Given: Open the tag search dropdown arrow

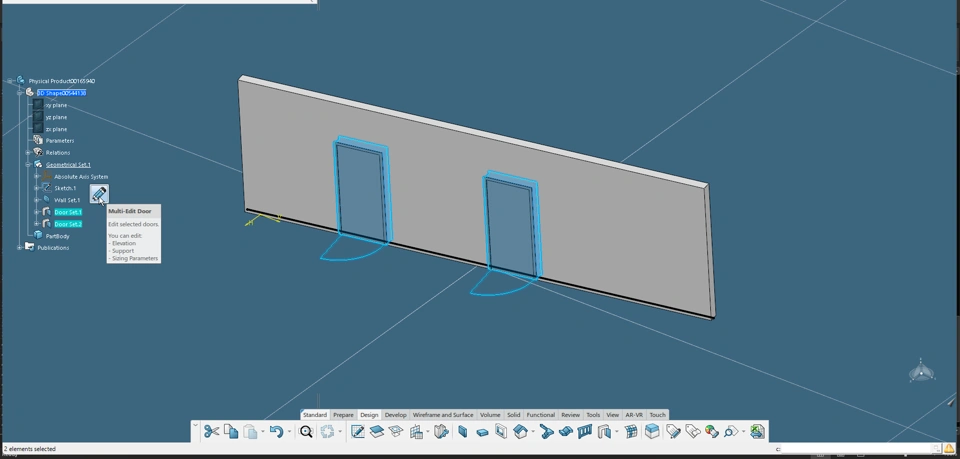Looking at the screenshot, I should coord(743,431).
